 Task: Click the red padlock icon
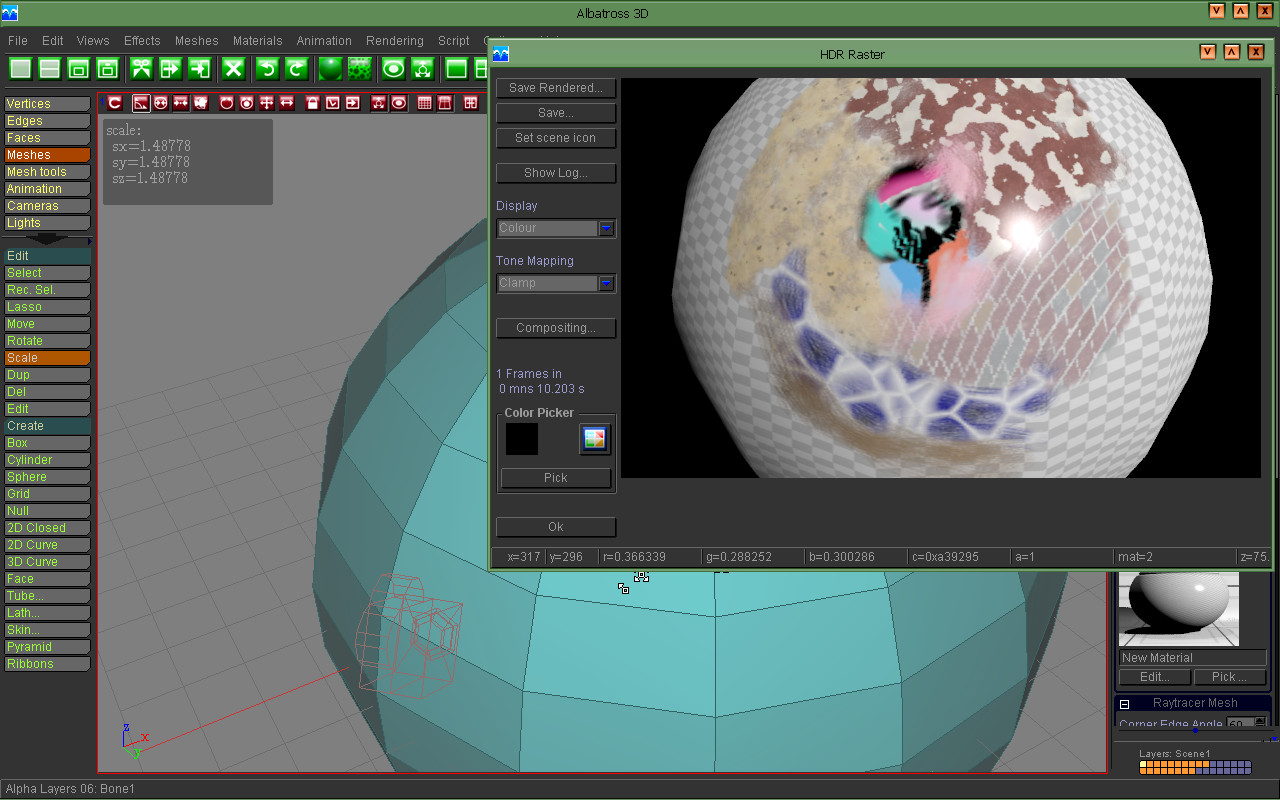(312, 103)
